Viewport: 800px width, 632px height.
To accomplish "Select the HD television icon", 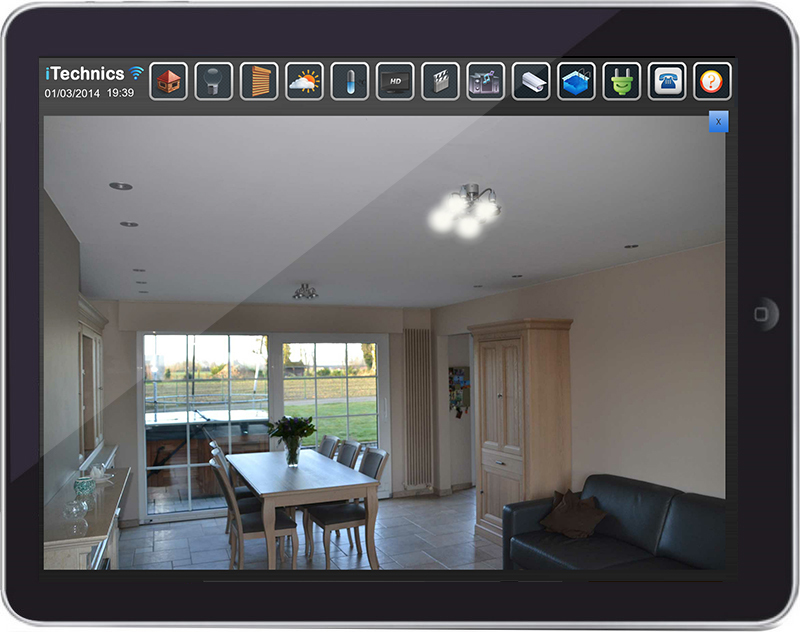I will pos(395,81).
